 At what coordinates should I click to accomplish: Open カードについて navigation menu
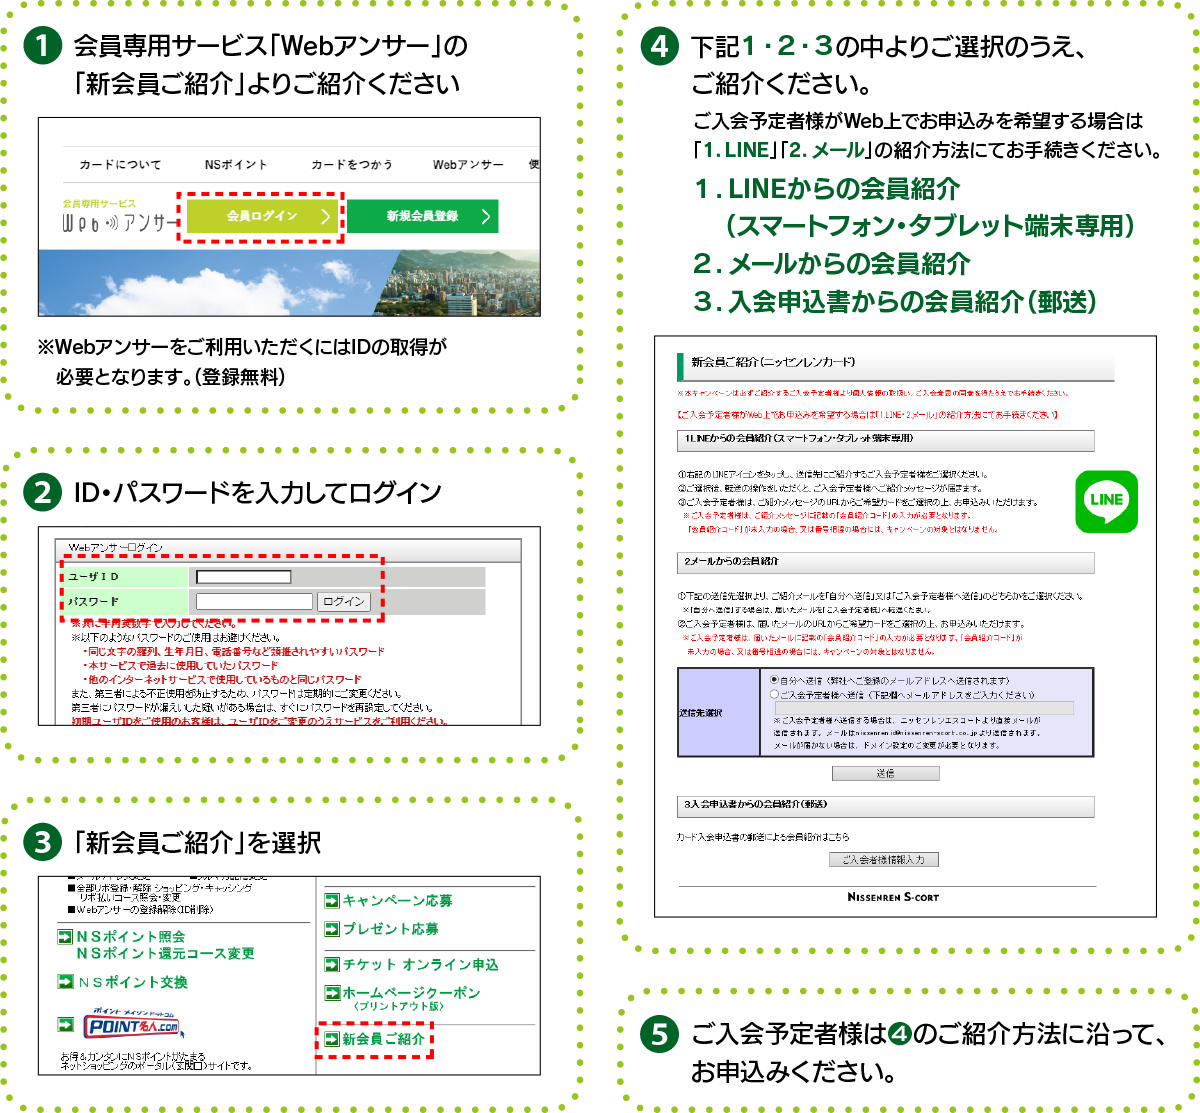(x=120, y=164)
